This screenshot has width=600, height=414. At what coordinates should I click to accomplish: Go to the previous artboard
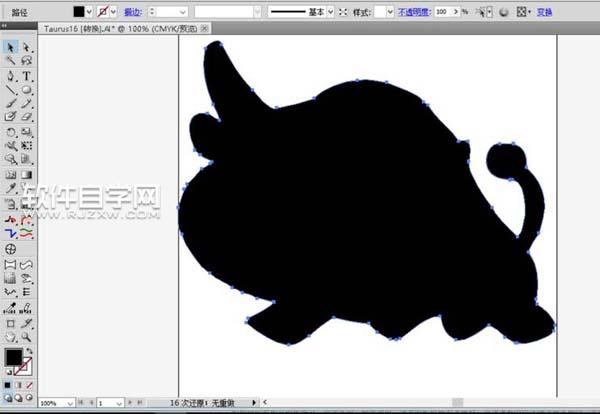[x=91, y=403]
